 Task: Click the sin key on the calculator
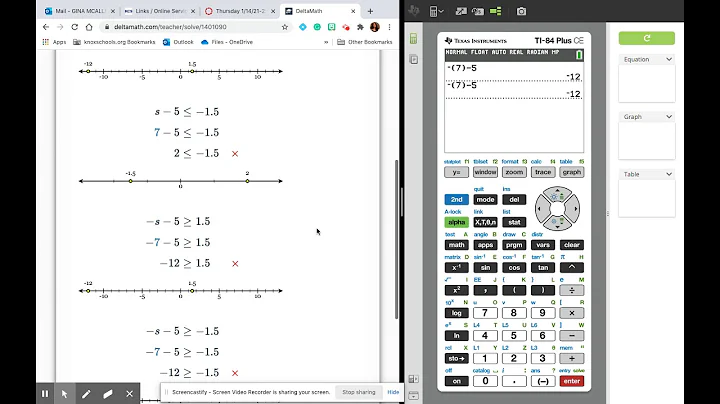485,268
